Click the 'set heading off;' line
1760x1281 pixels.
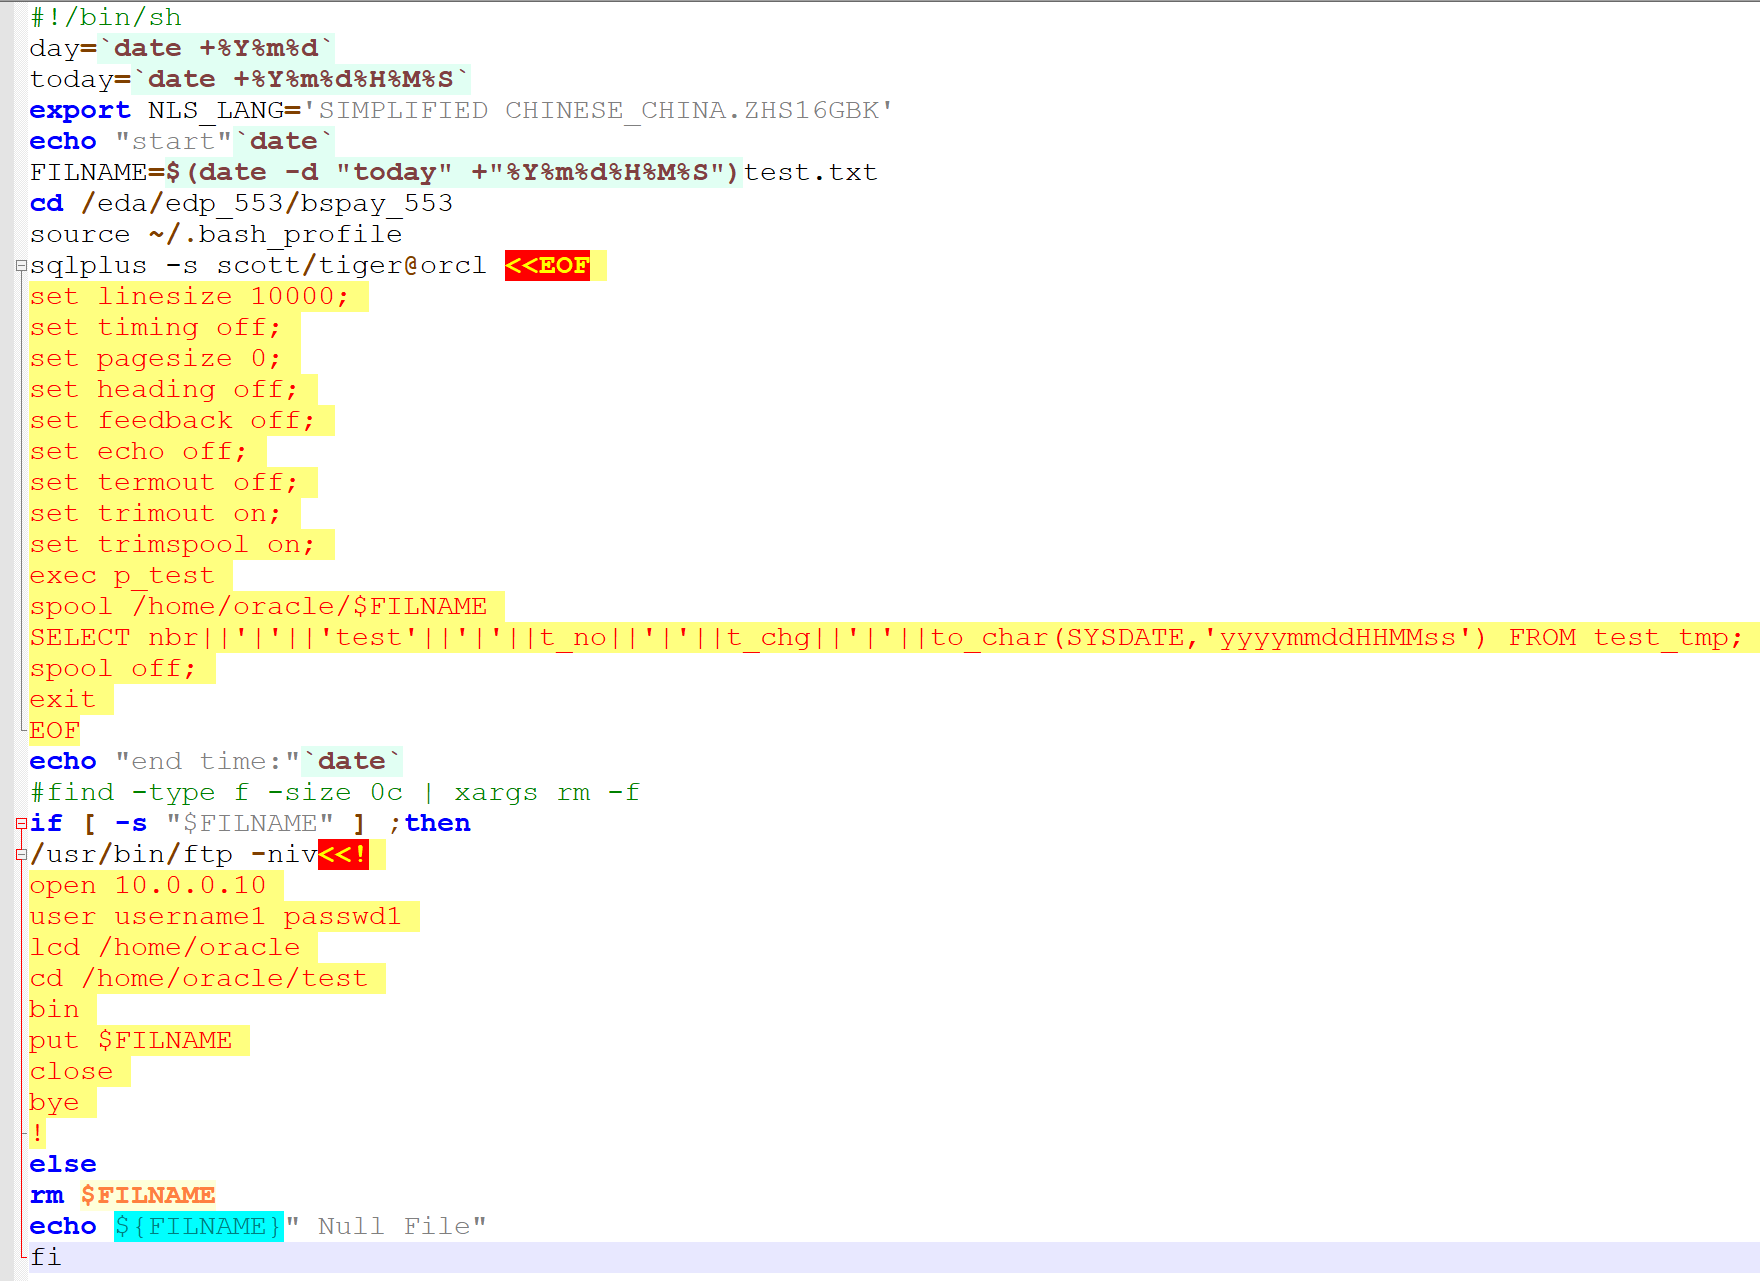[164, 390]
